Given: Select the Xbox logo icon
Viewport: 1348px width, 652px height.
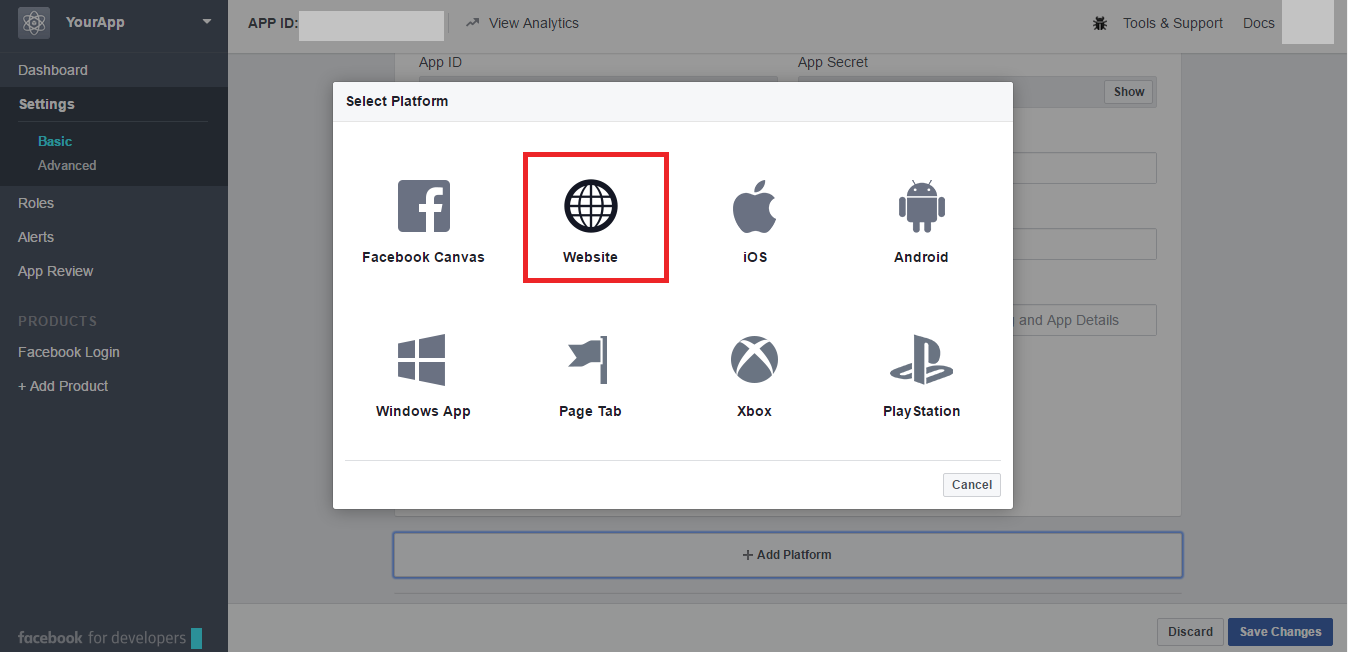Looking at the screenshot, I should tap(754, 360).
